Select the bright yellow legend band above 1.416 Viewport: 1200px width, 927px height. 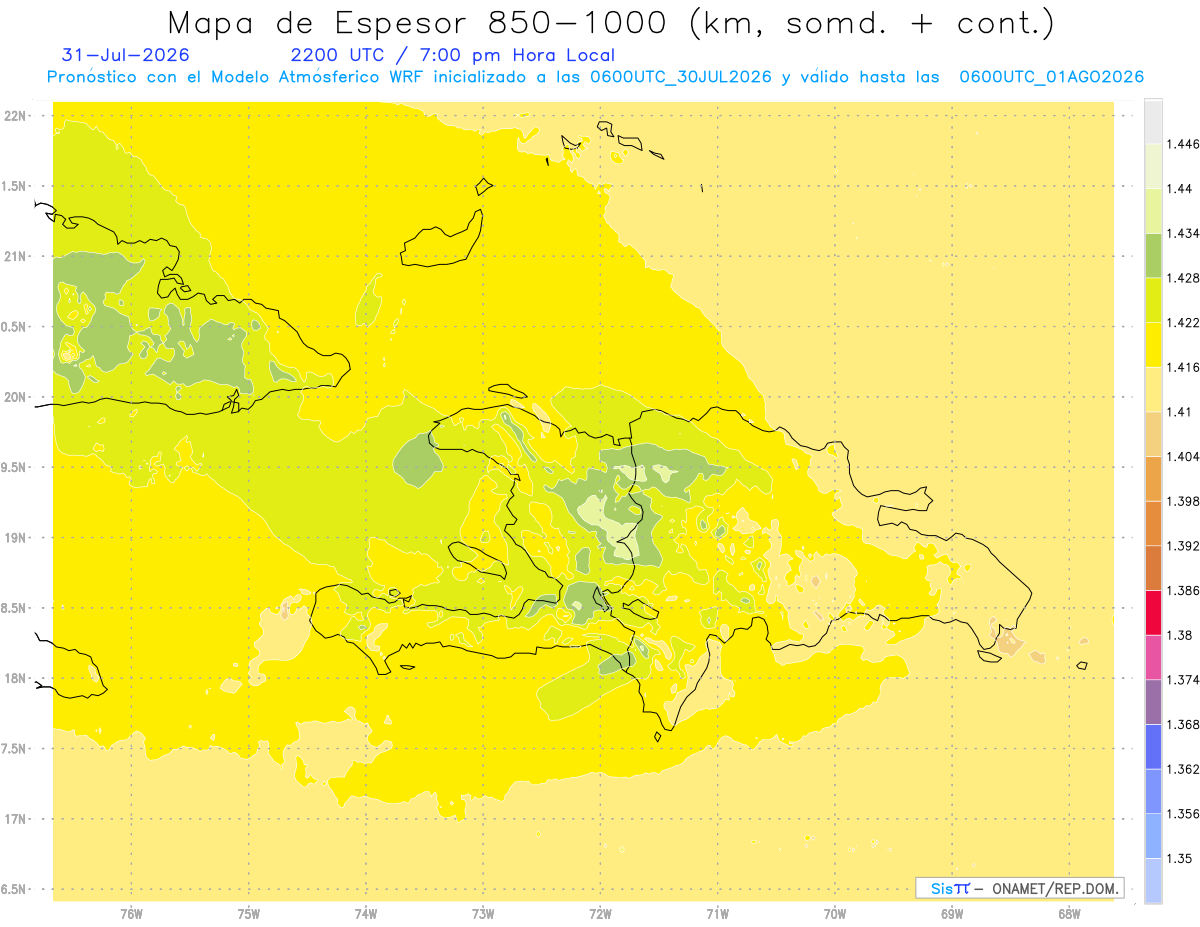click(1153, 344)
